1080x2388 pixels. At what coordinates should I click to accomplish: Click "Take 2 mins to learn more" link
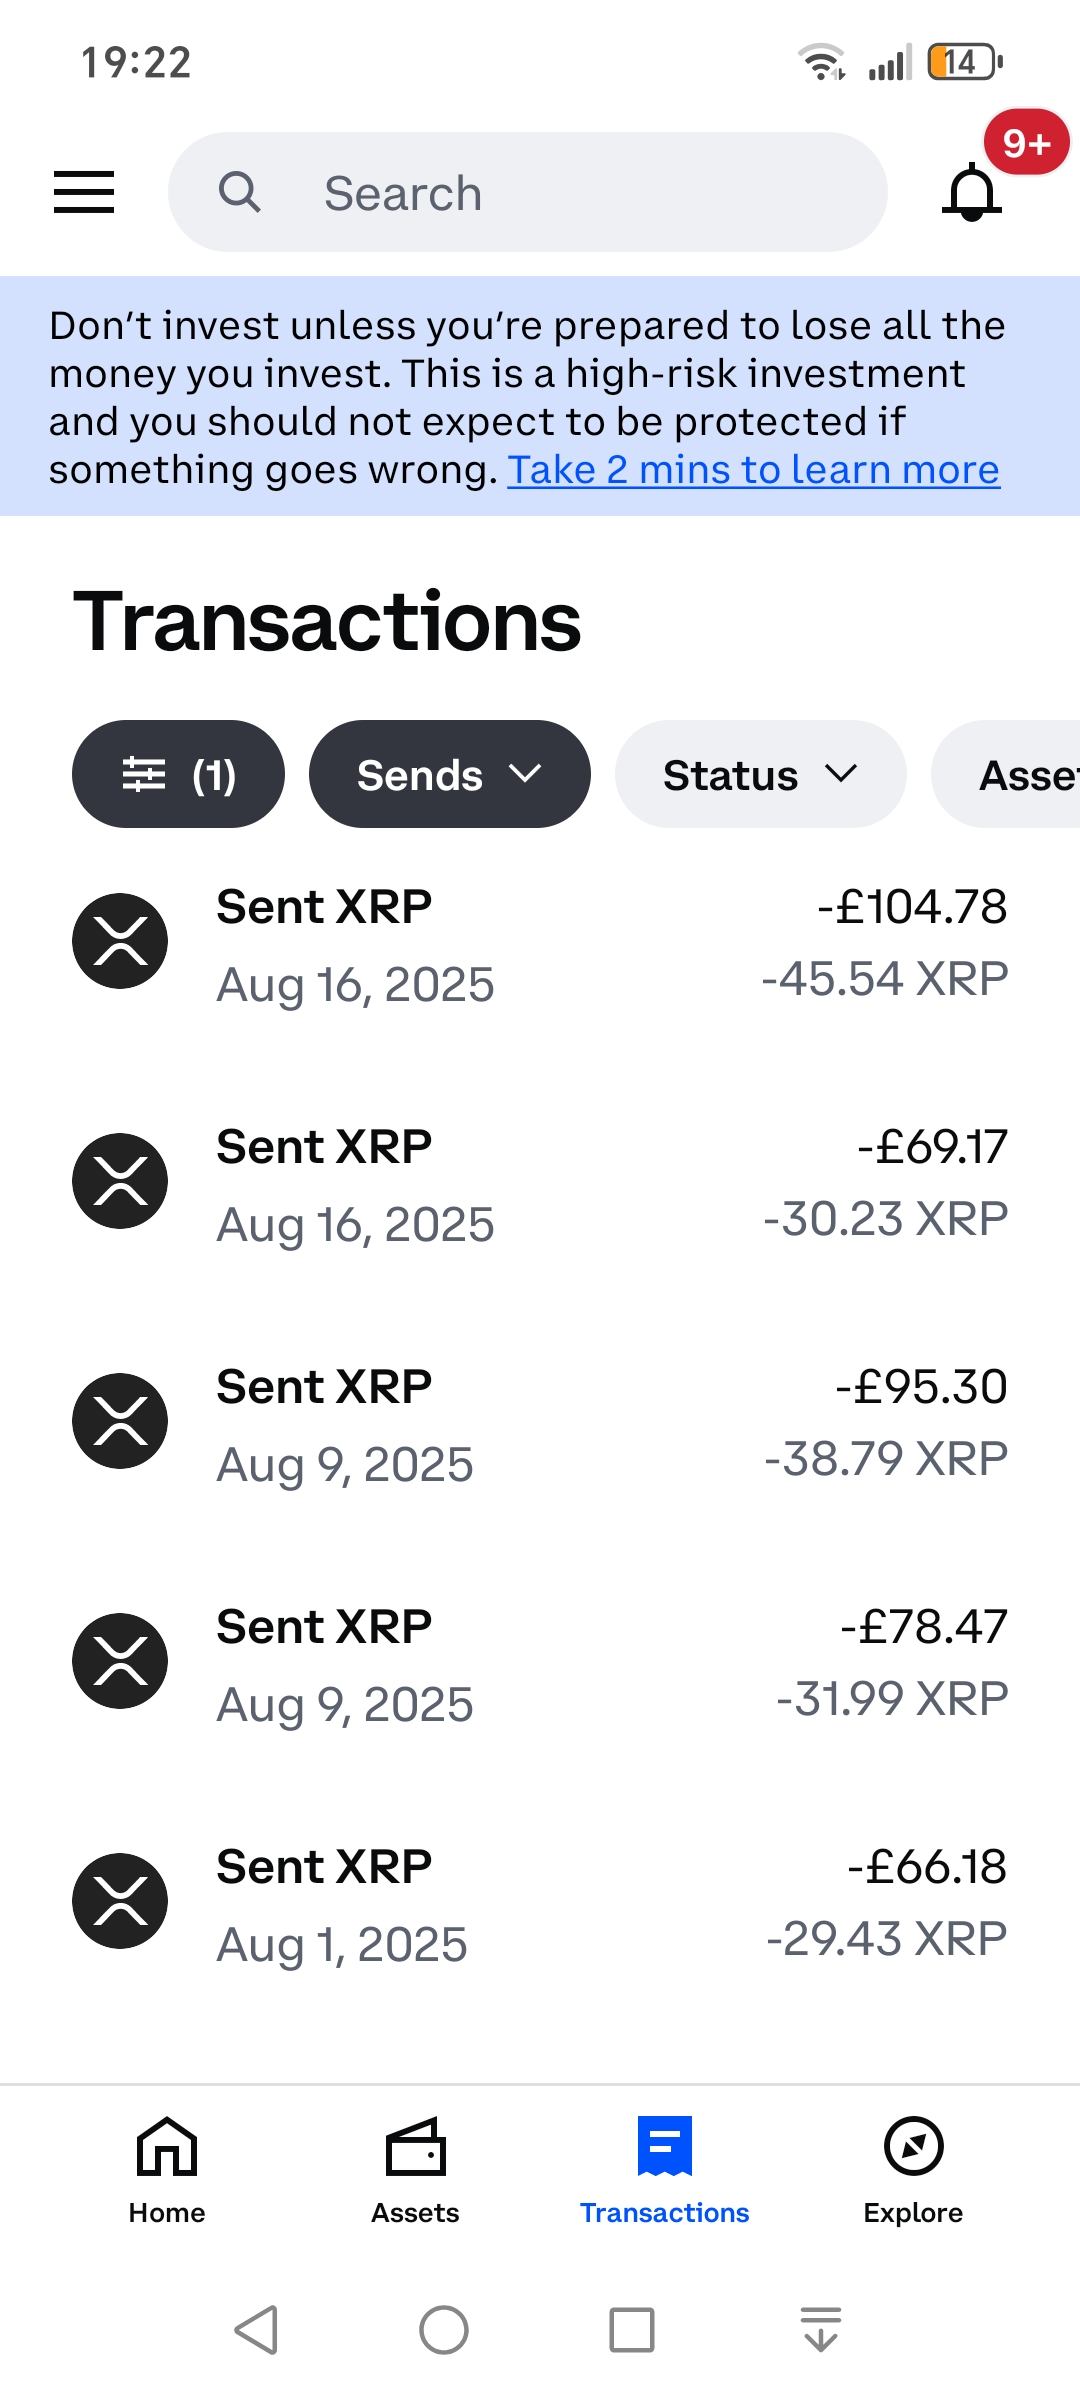753,470
